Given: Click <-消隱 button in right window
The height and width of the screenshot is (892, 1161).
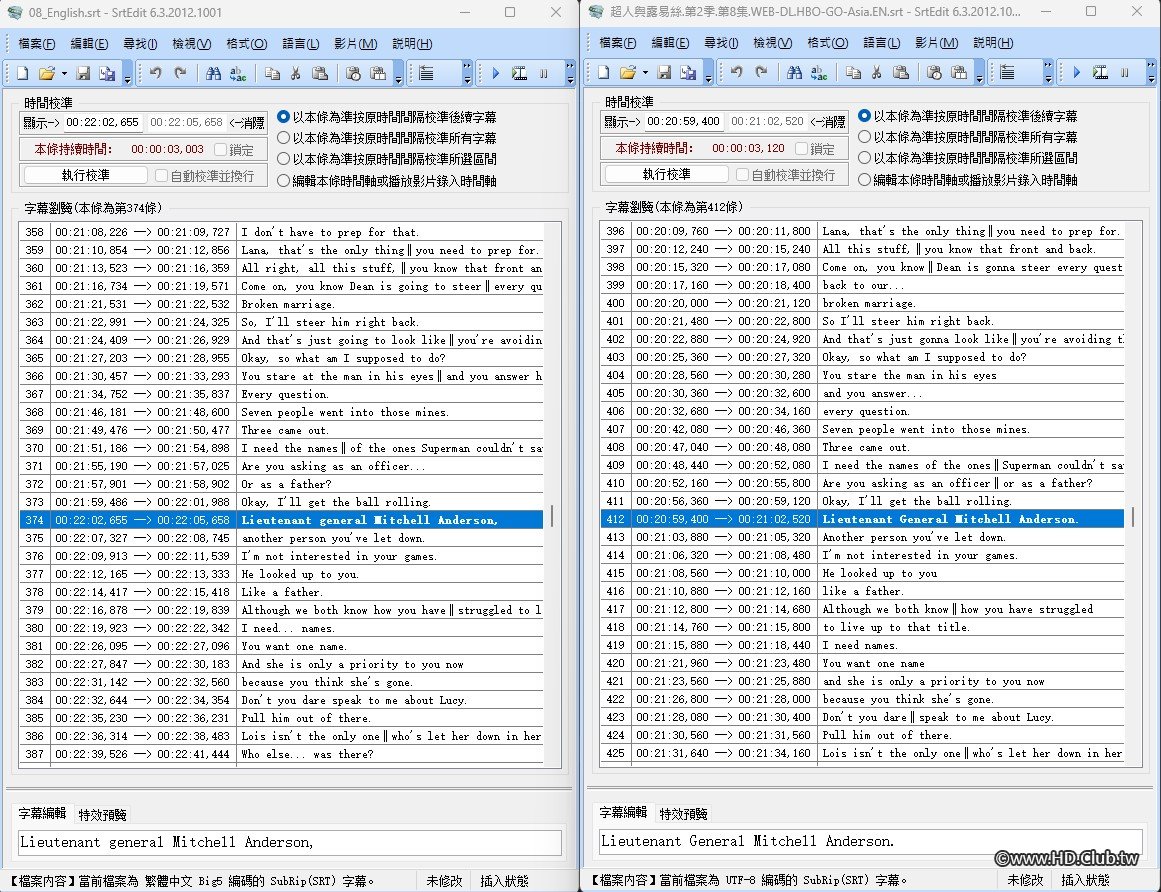Looking at the screenshot, I should pyautogui.click(x=827, y=122).
